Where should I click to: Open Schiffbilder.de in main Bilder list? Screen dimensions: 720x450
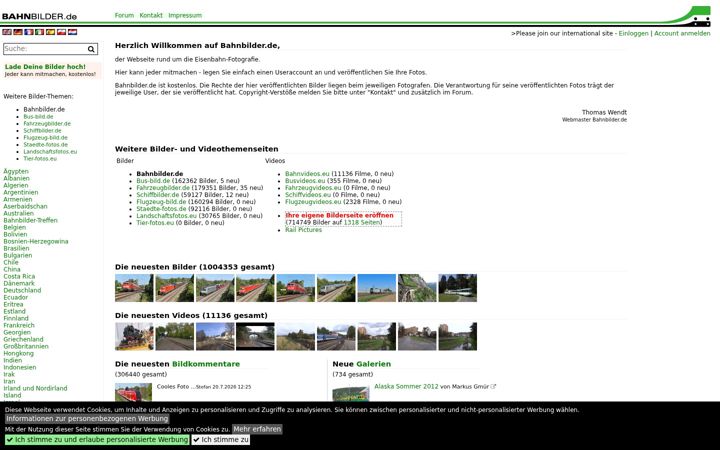158,195
